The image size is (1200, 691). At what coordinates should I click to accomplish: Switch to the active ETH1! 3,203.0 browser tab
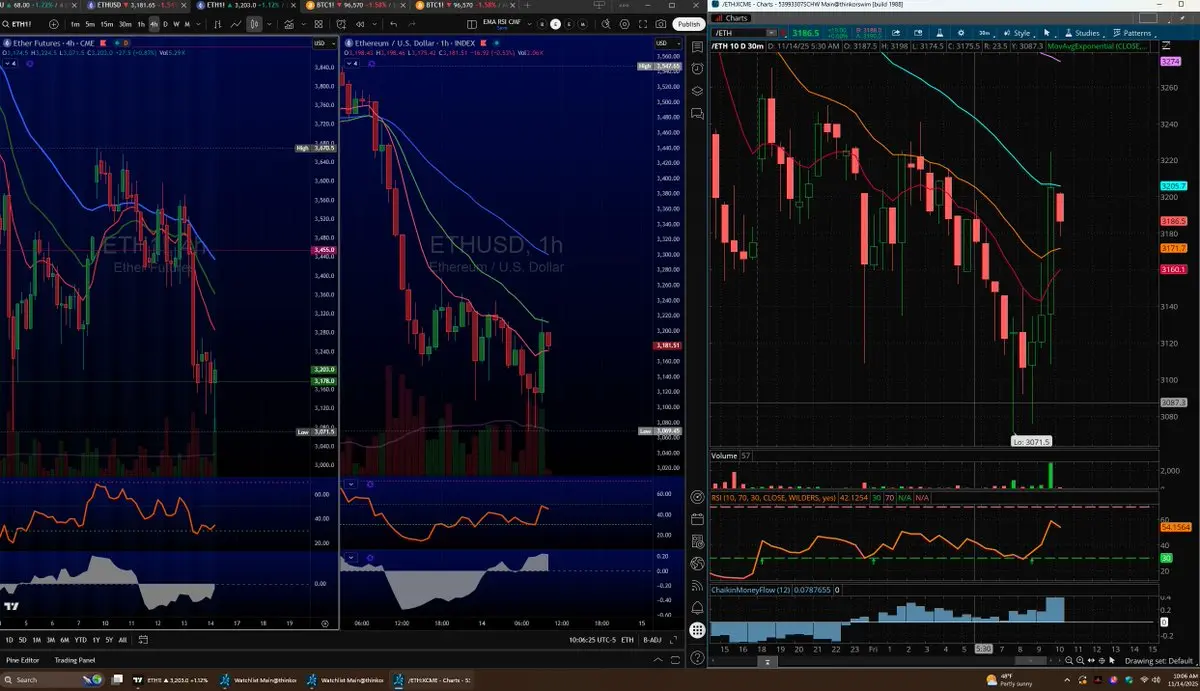246,6
